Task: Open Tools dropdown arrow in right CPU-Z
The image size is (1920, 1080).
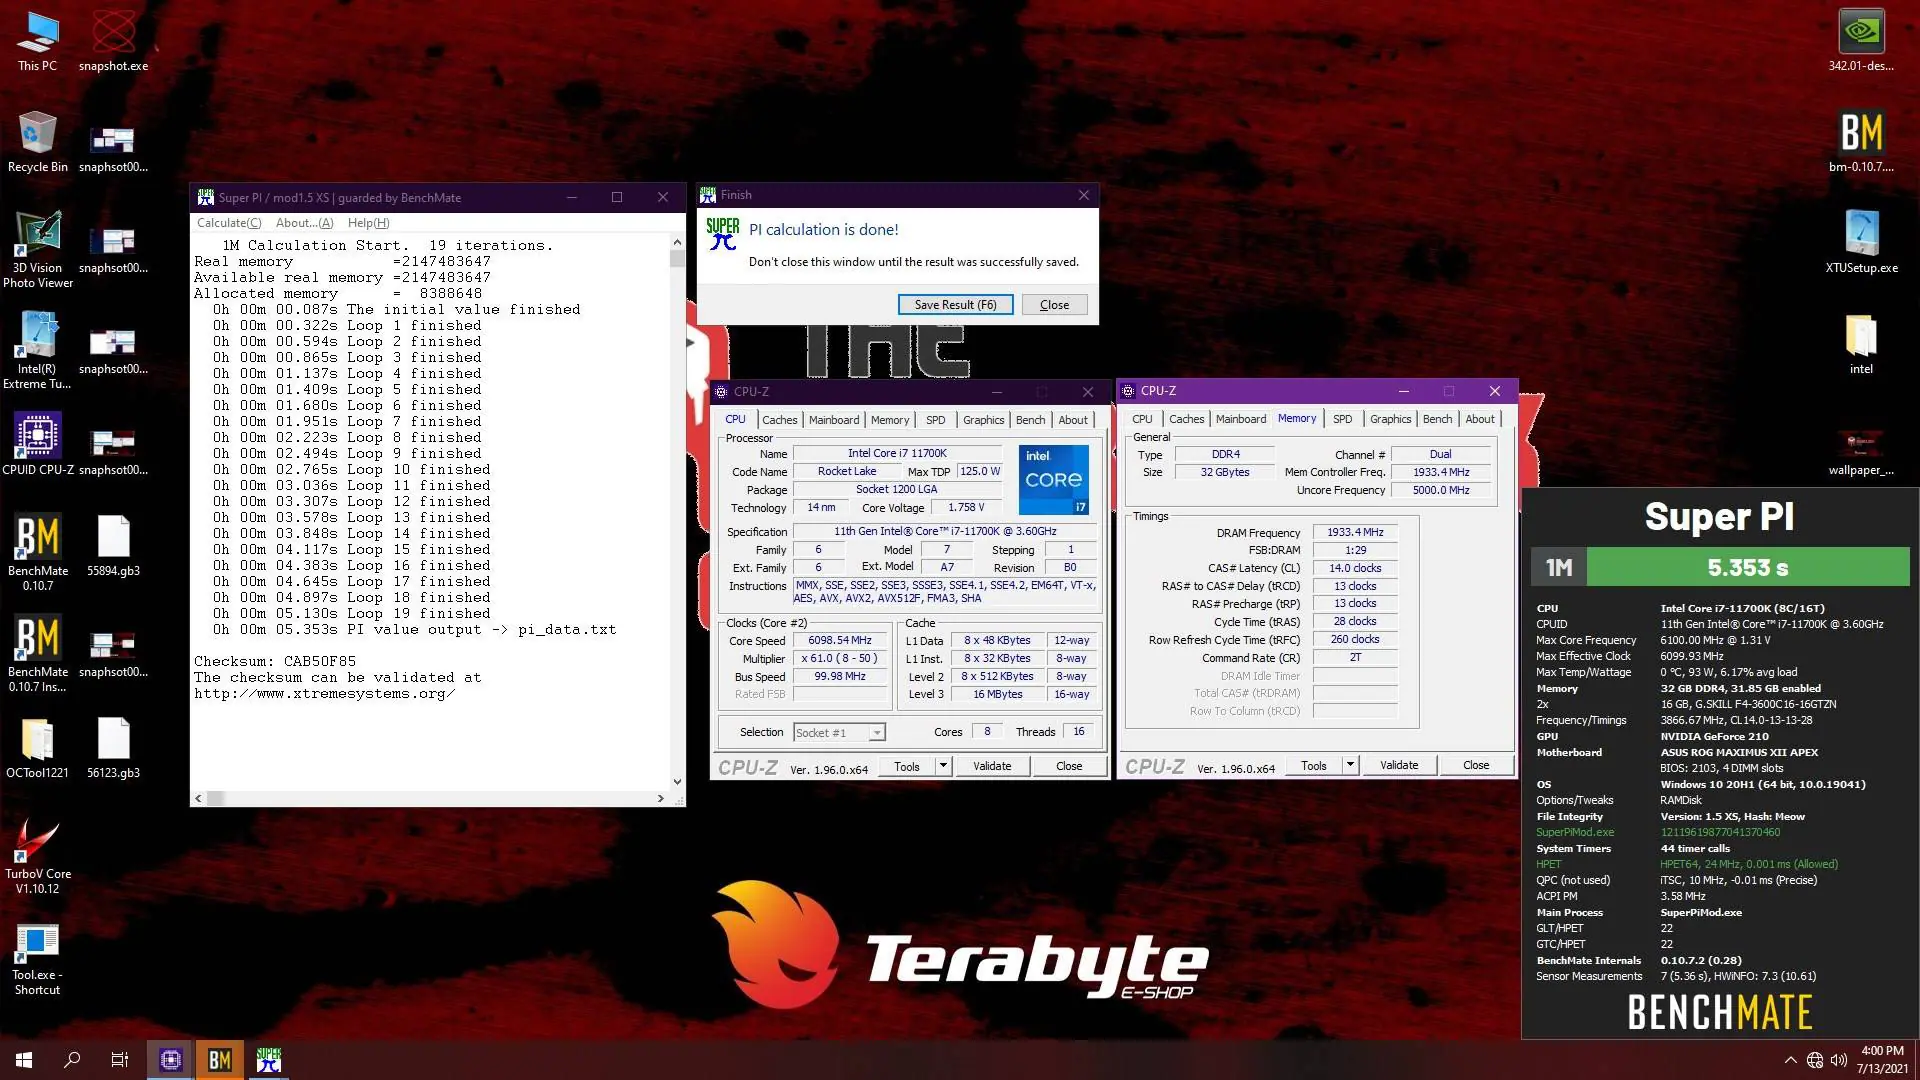Action: (x=1349, y=765)
